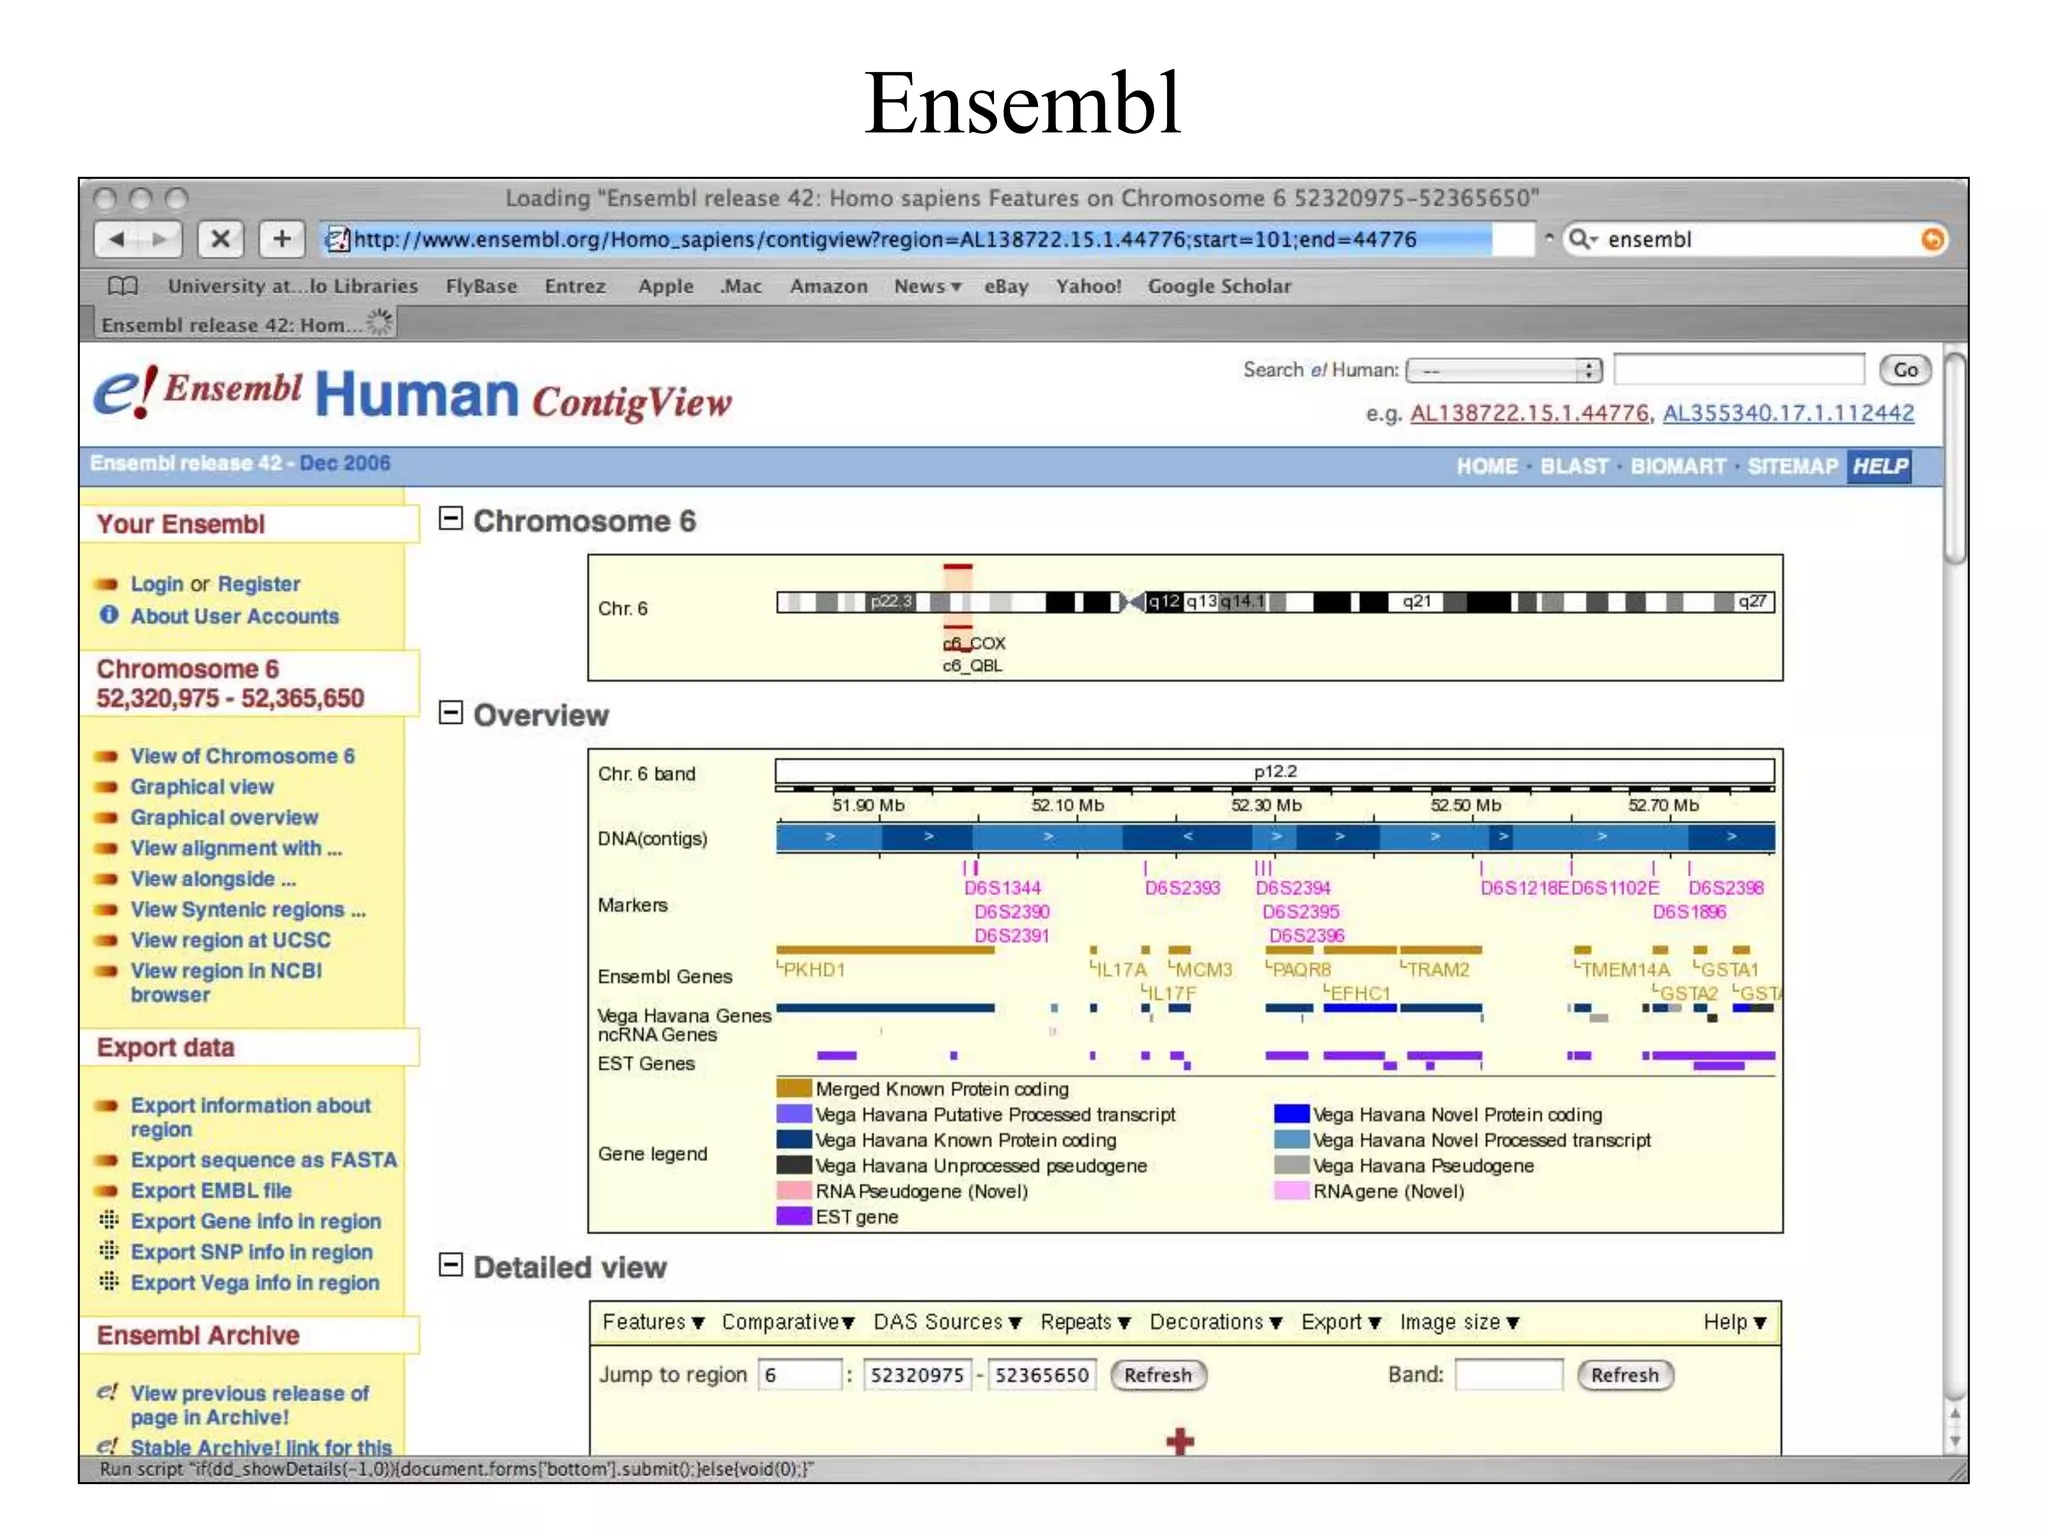Screen dimensions: 2048x1536
Task: Click the EST gene legend swatch
Action: (794, 1216)
